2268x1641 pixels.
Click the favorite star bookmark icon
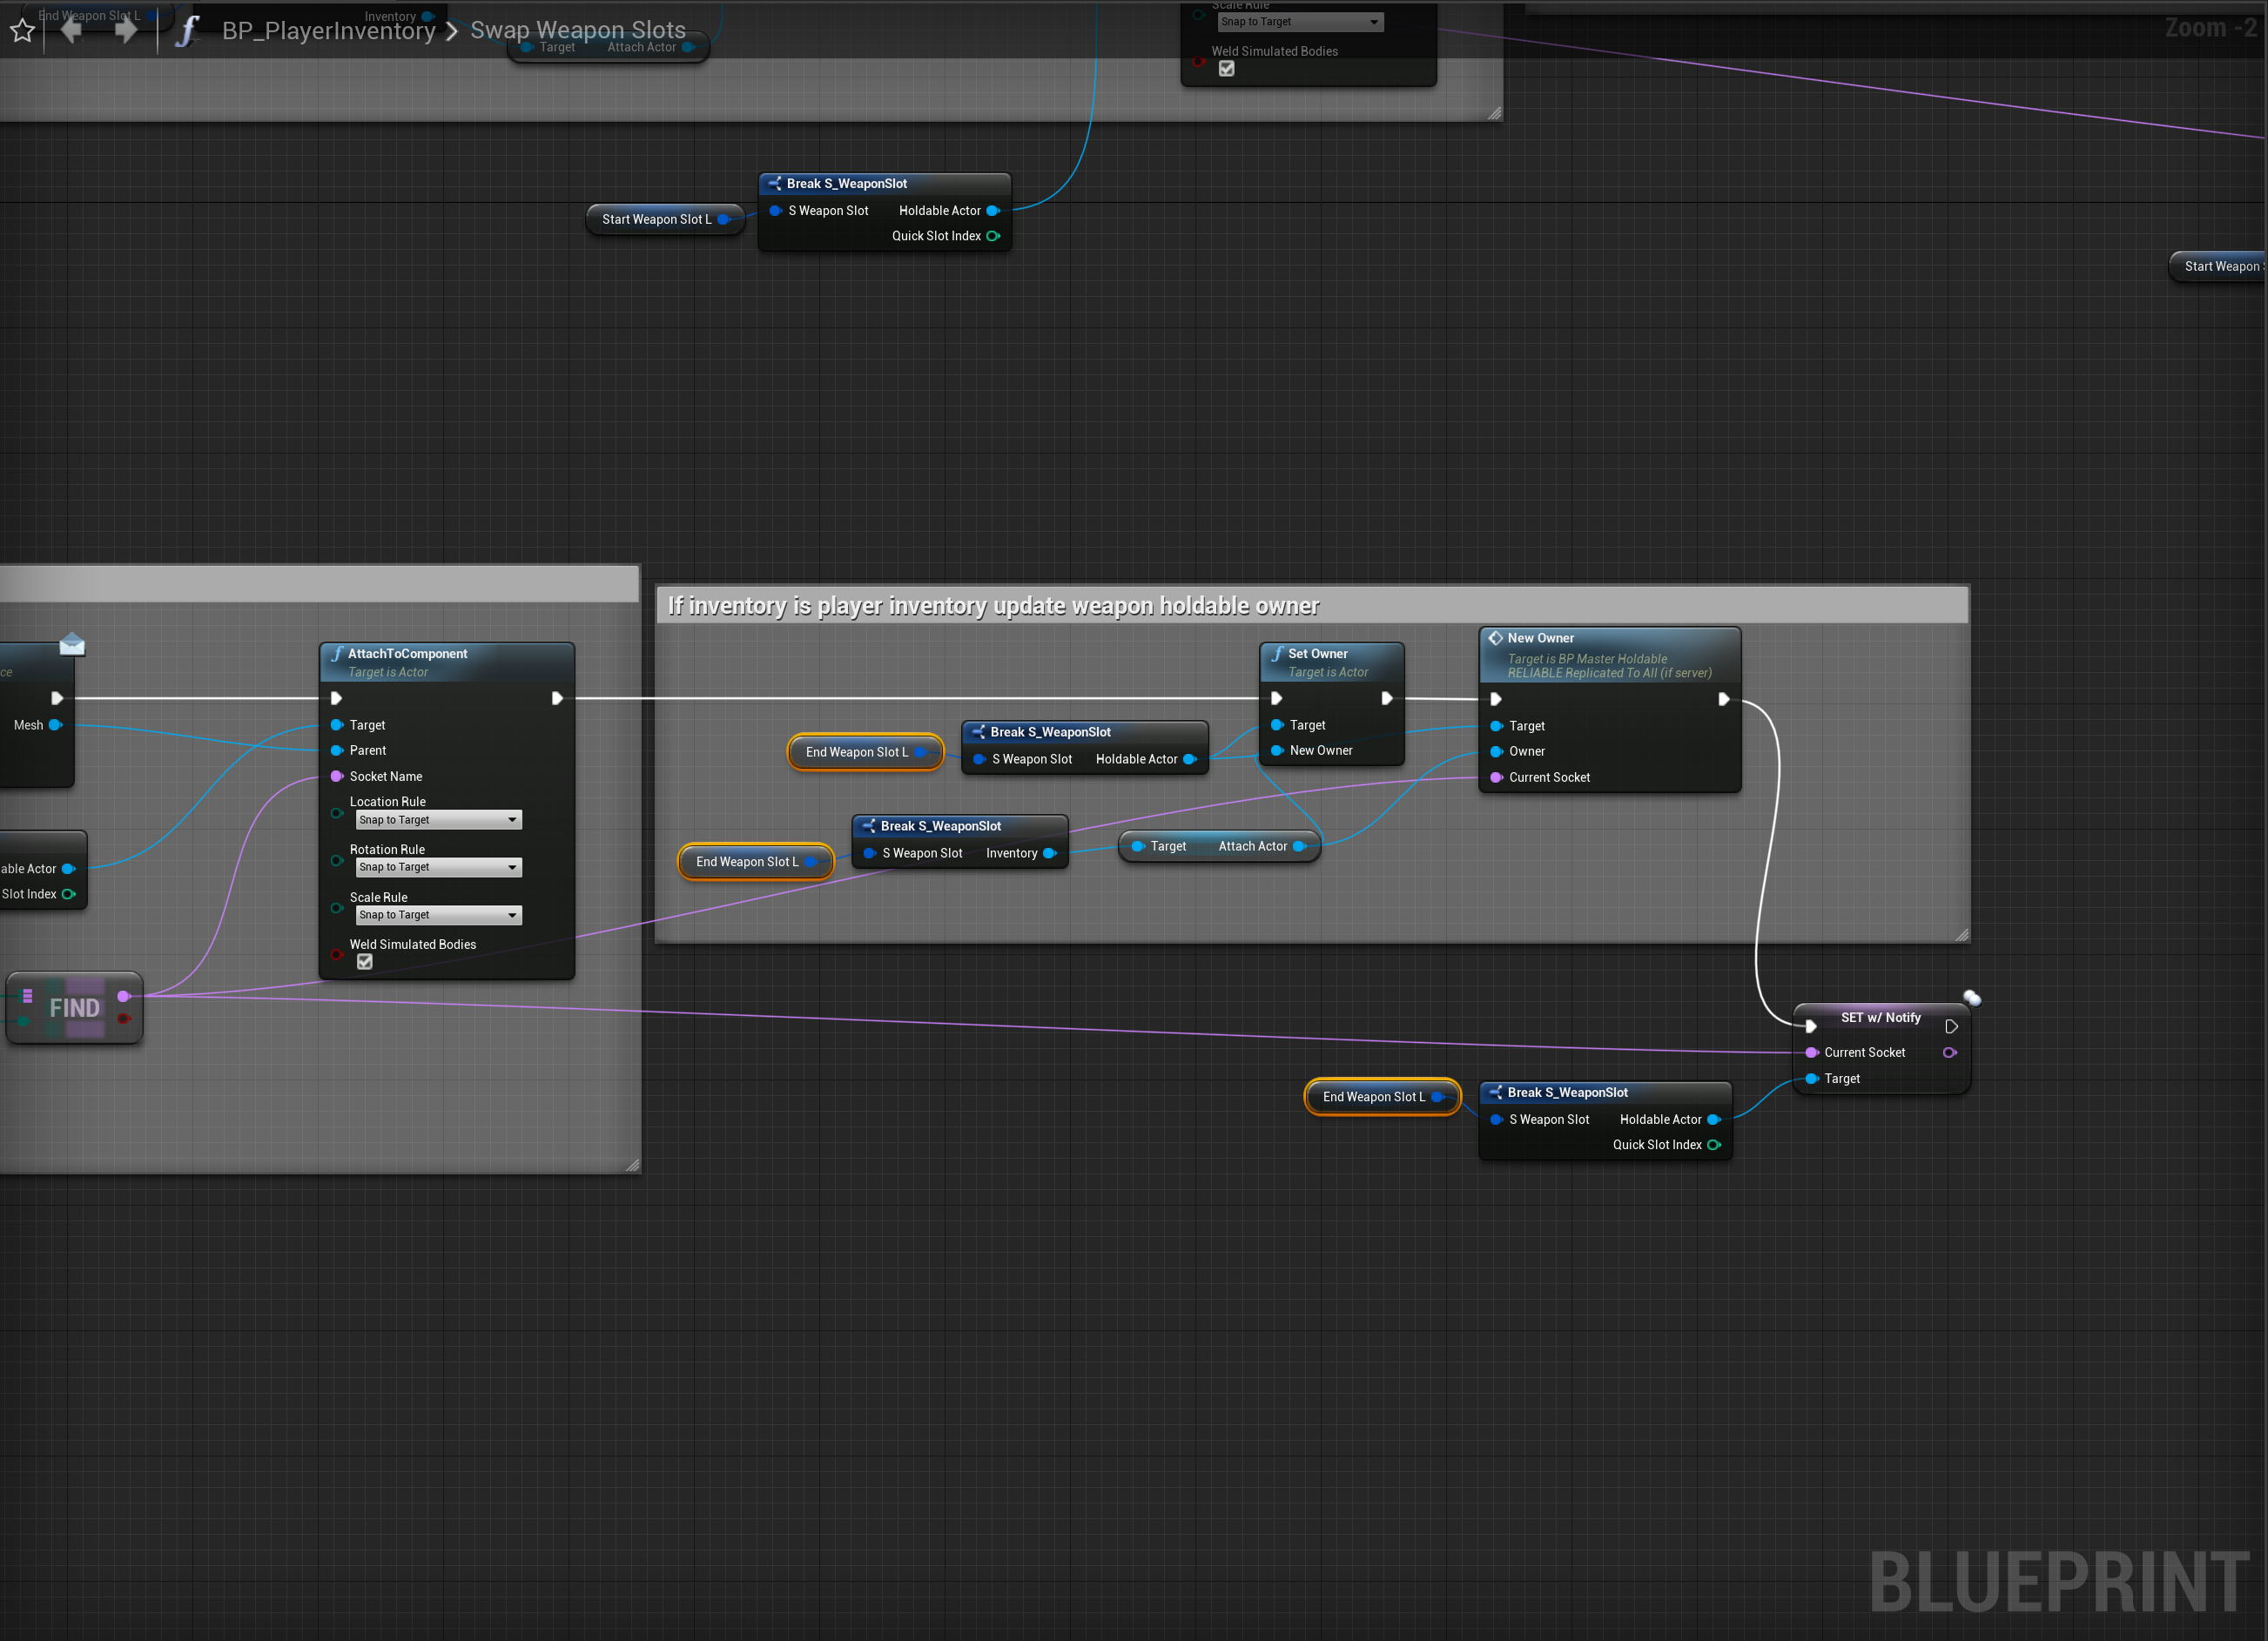click(22, 31)
